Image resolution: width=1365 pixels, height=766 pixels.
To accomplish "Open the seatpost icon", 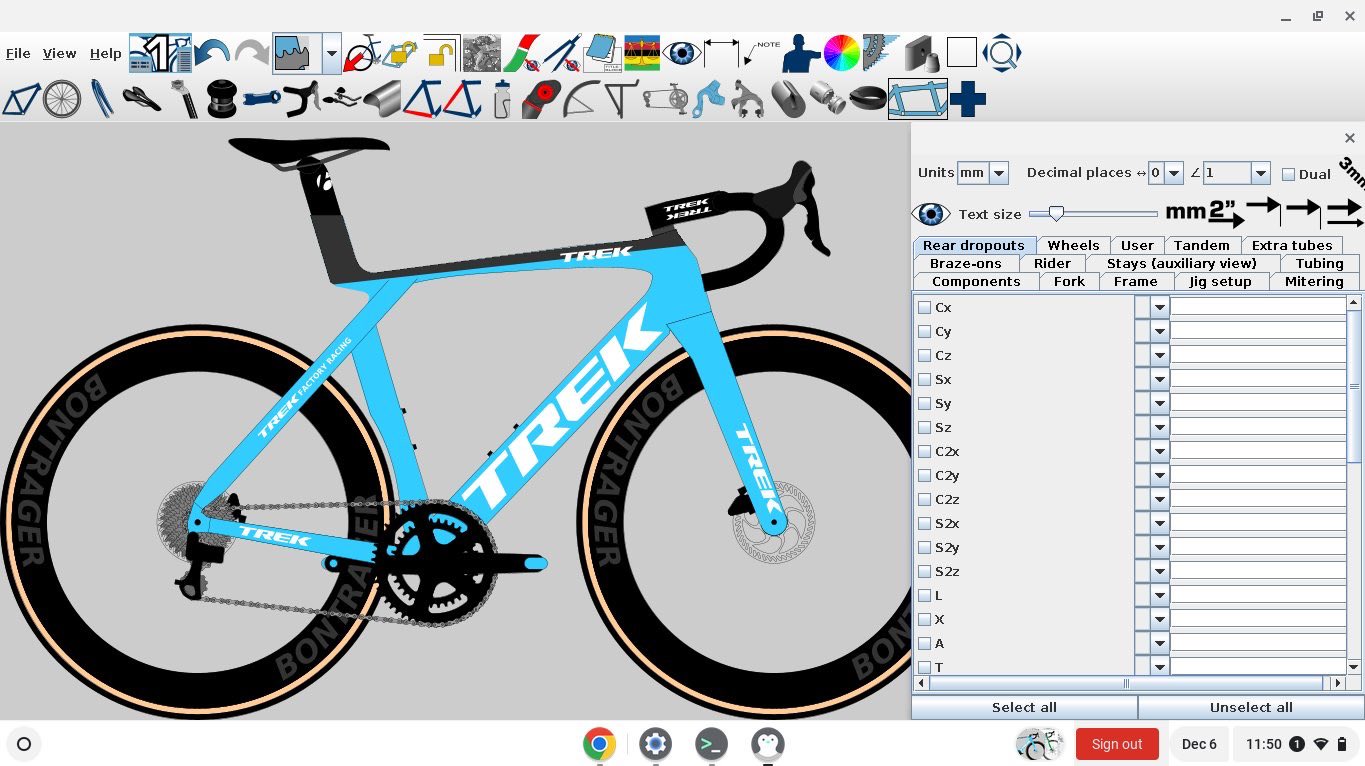I will pos(182,100).
